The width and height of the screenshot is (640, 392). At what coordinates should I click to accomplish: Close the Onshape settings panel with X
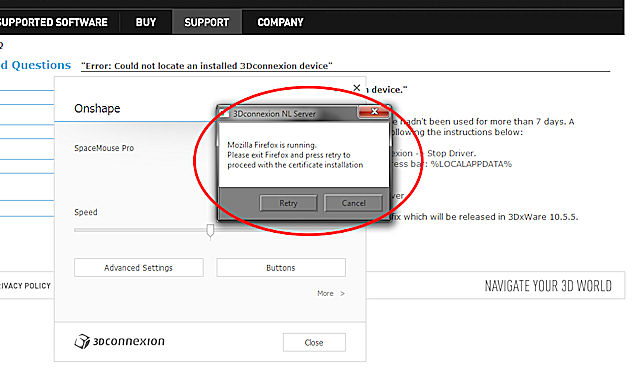coord(357,88)
